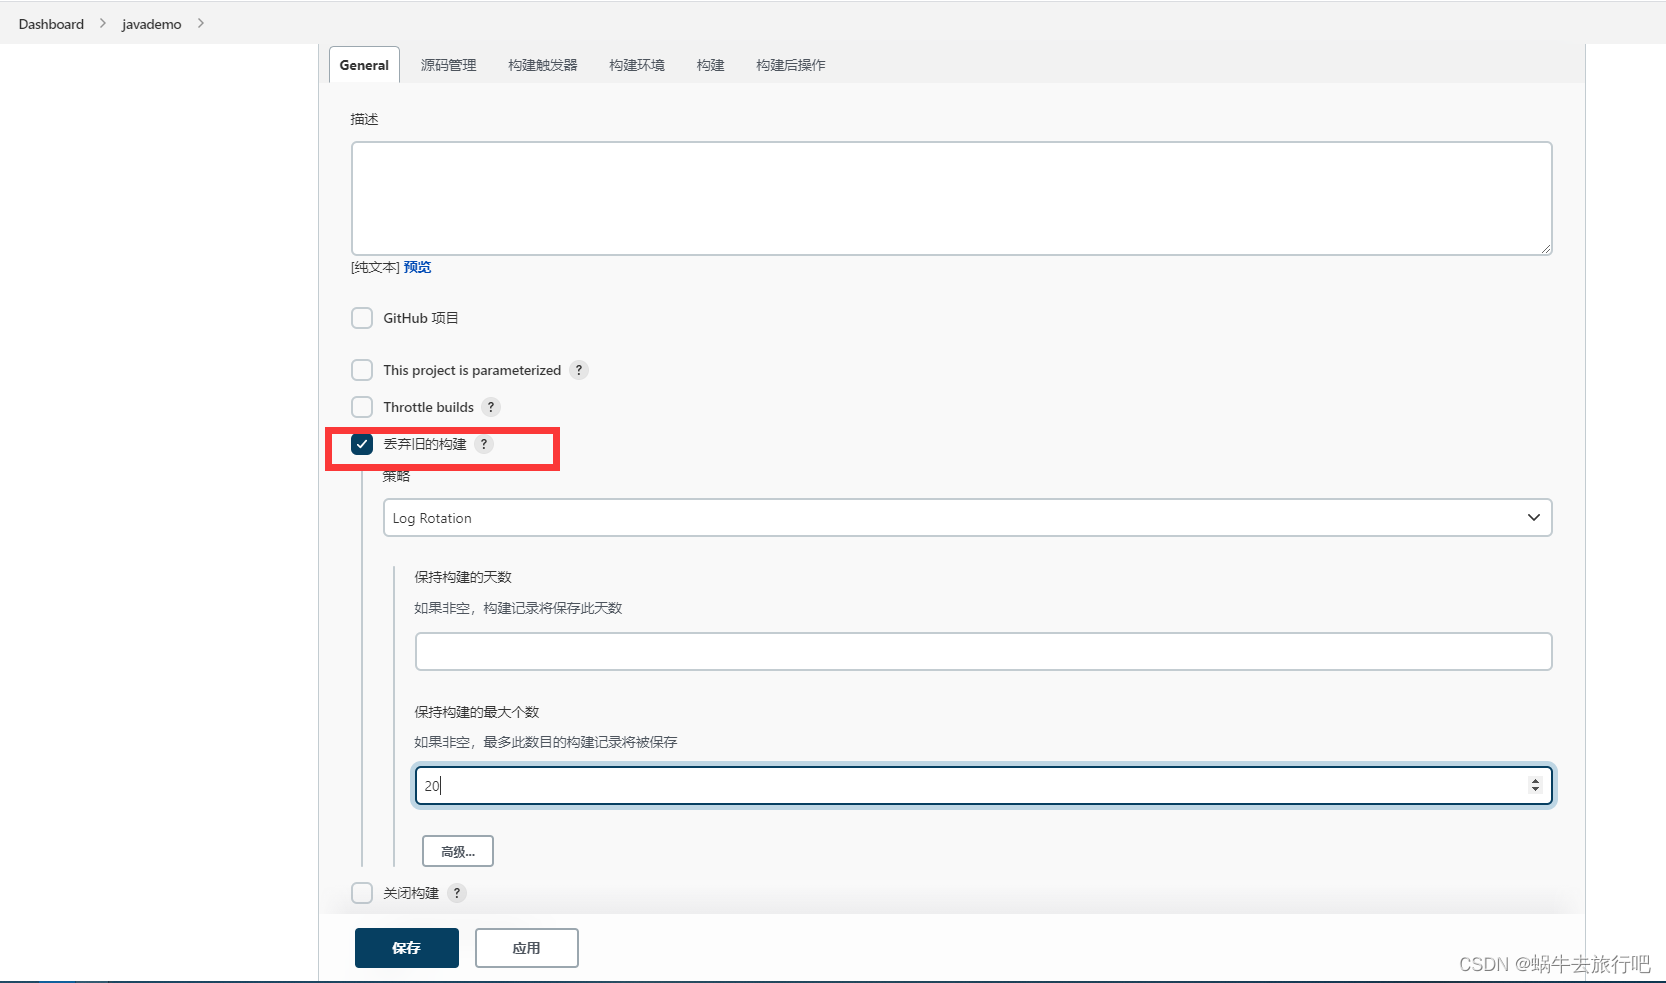Screen dimensions: 1666x983
Task: Open help icon beside 关闭构建
Action: click(456, 893)
